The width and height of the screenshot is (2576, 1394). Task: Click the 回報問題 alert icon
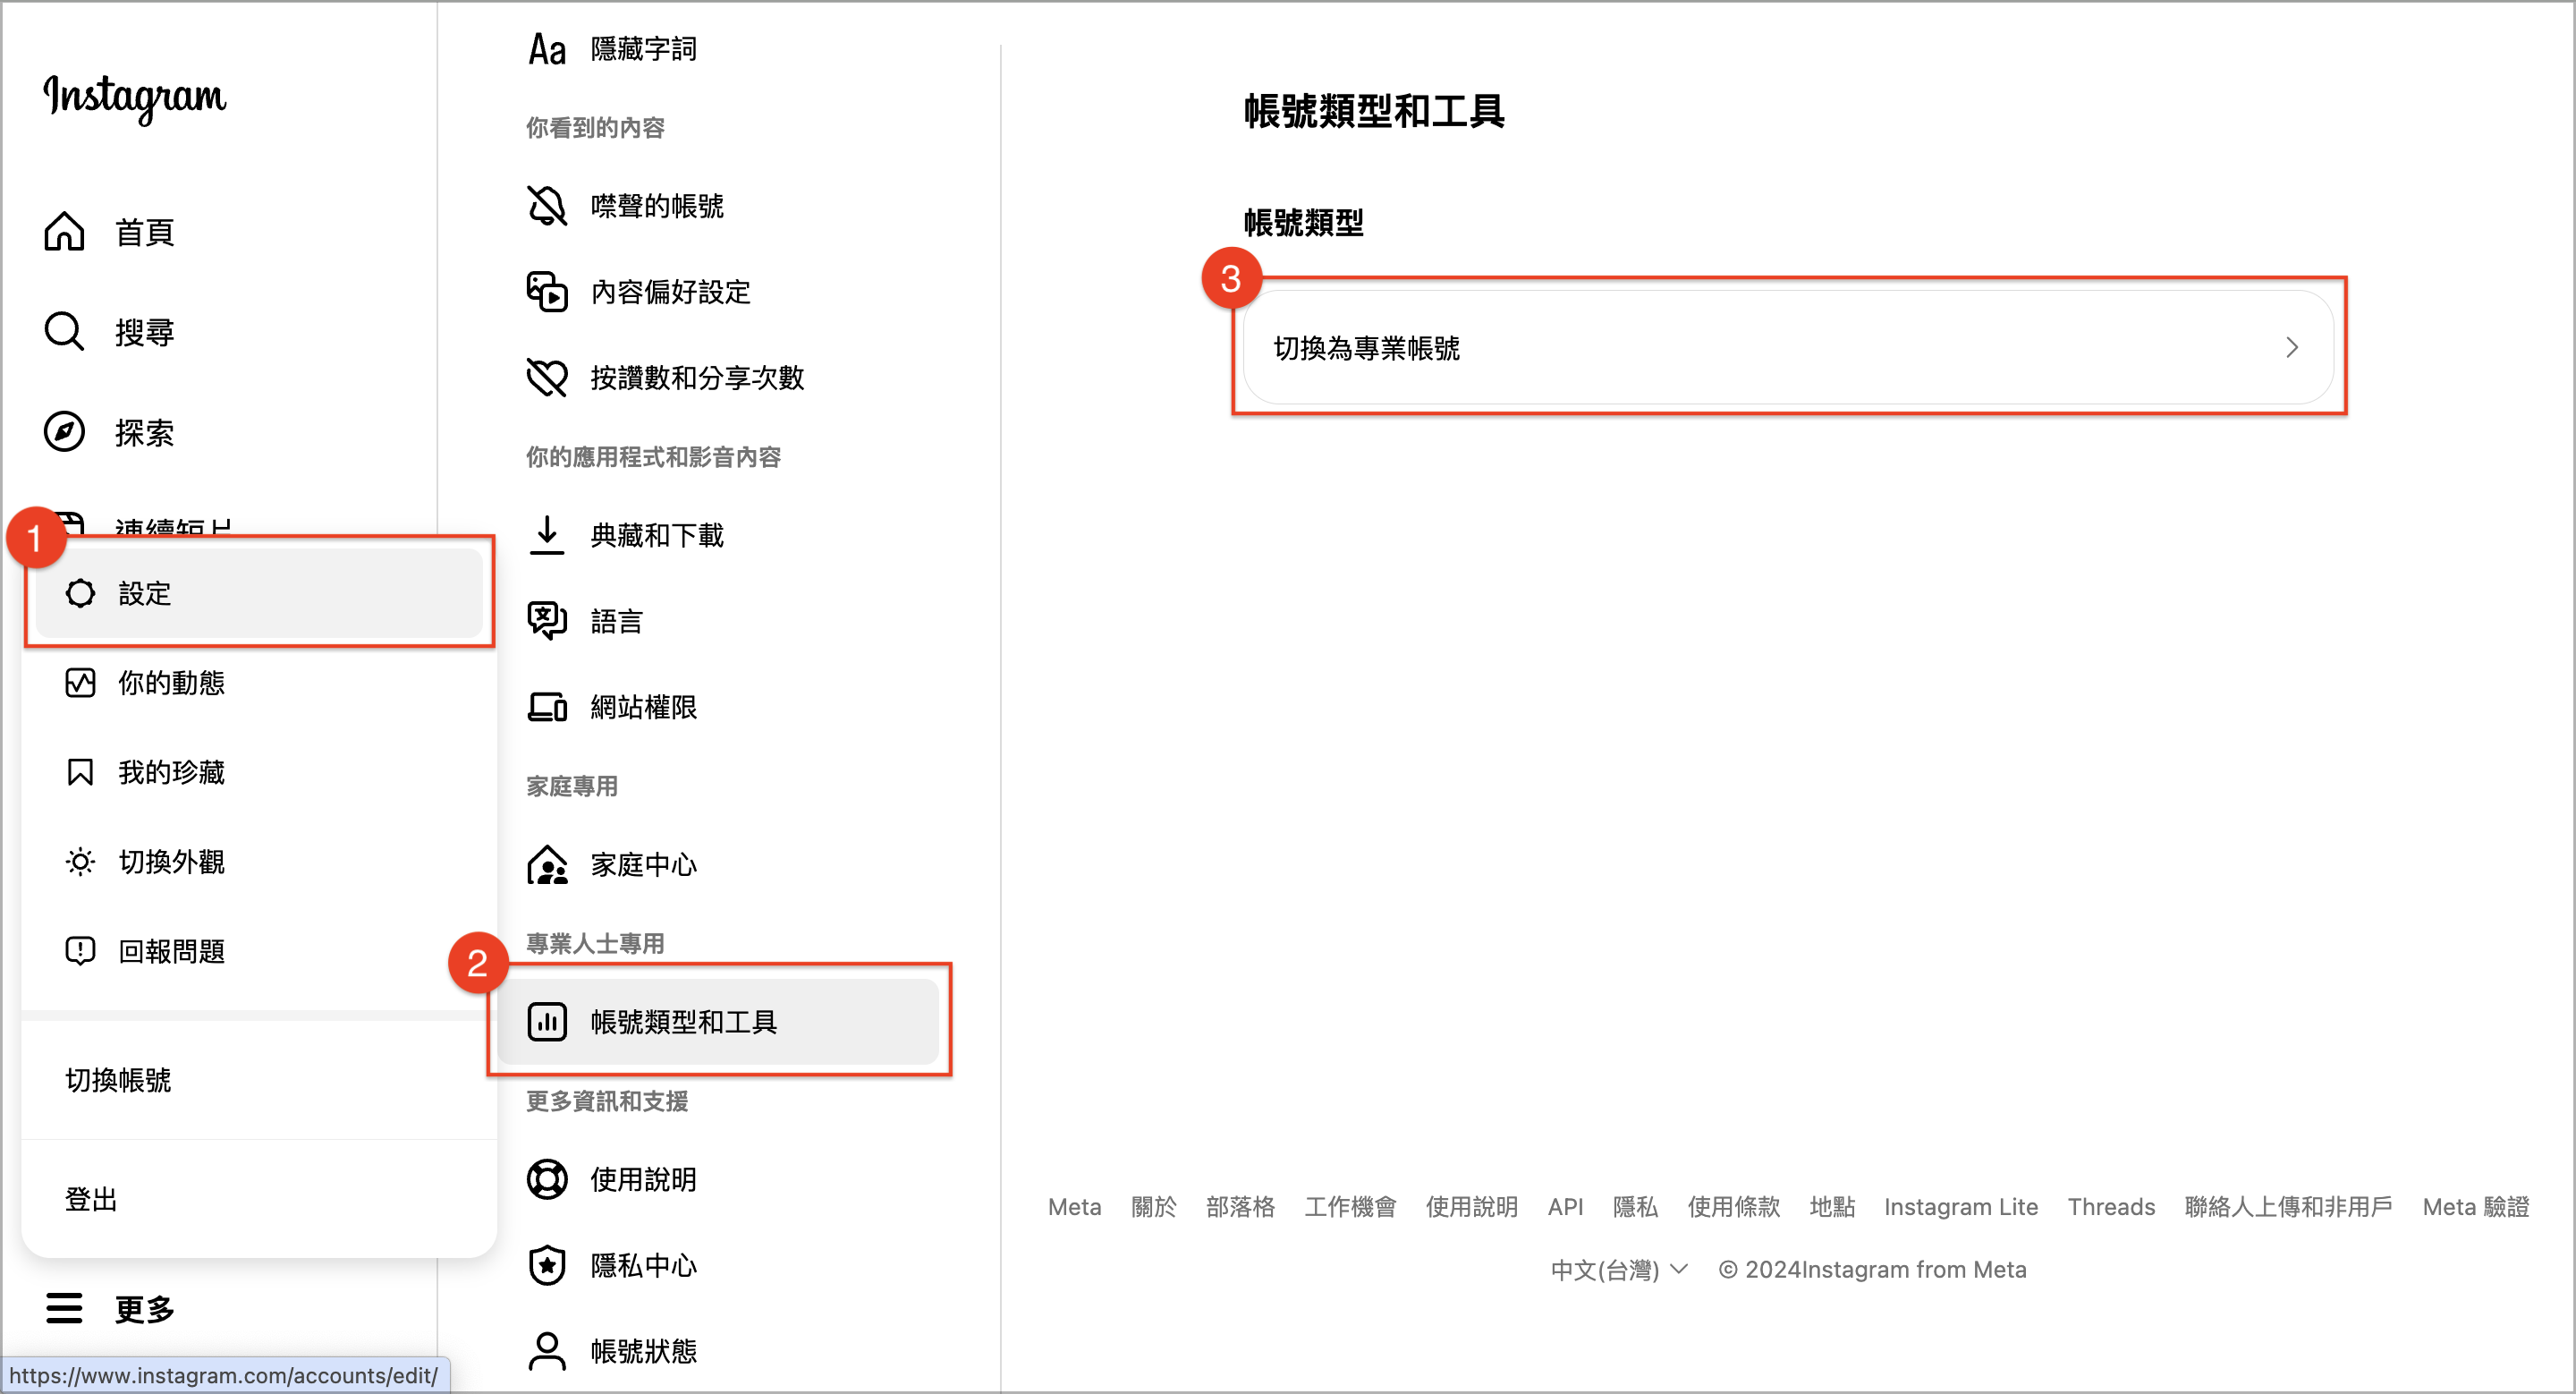point(80,951)
